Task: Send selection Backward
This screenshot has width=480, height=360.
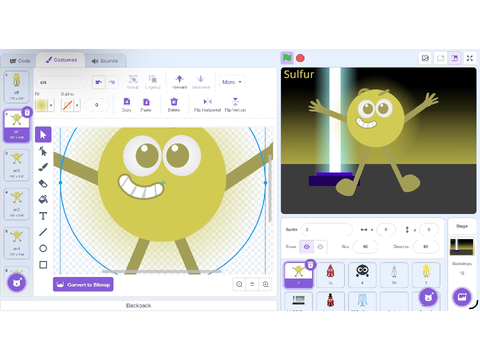Action: (201, 82)
